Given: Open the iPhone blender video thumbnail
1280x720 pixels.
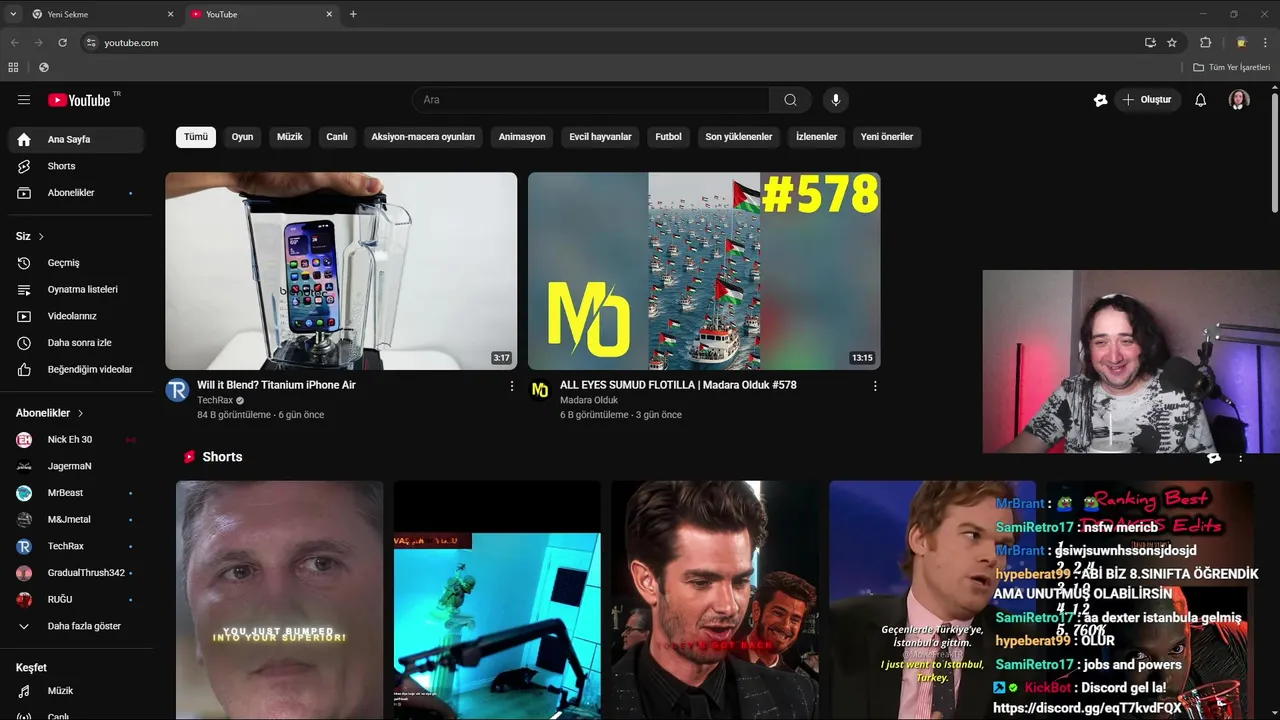Looking at the screenshot, I should pyautogui.click(x=341, y=271).
